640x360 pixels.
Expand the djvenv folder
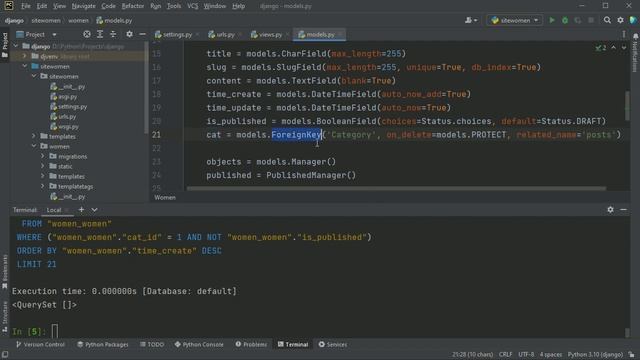click(x=24, y=56)
